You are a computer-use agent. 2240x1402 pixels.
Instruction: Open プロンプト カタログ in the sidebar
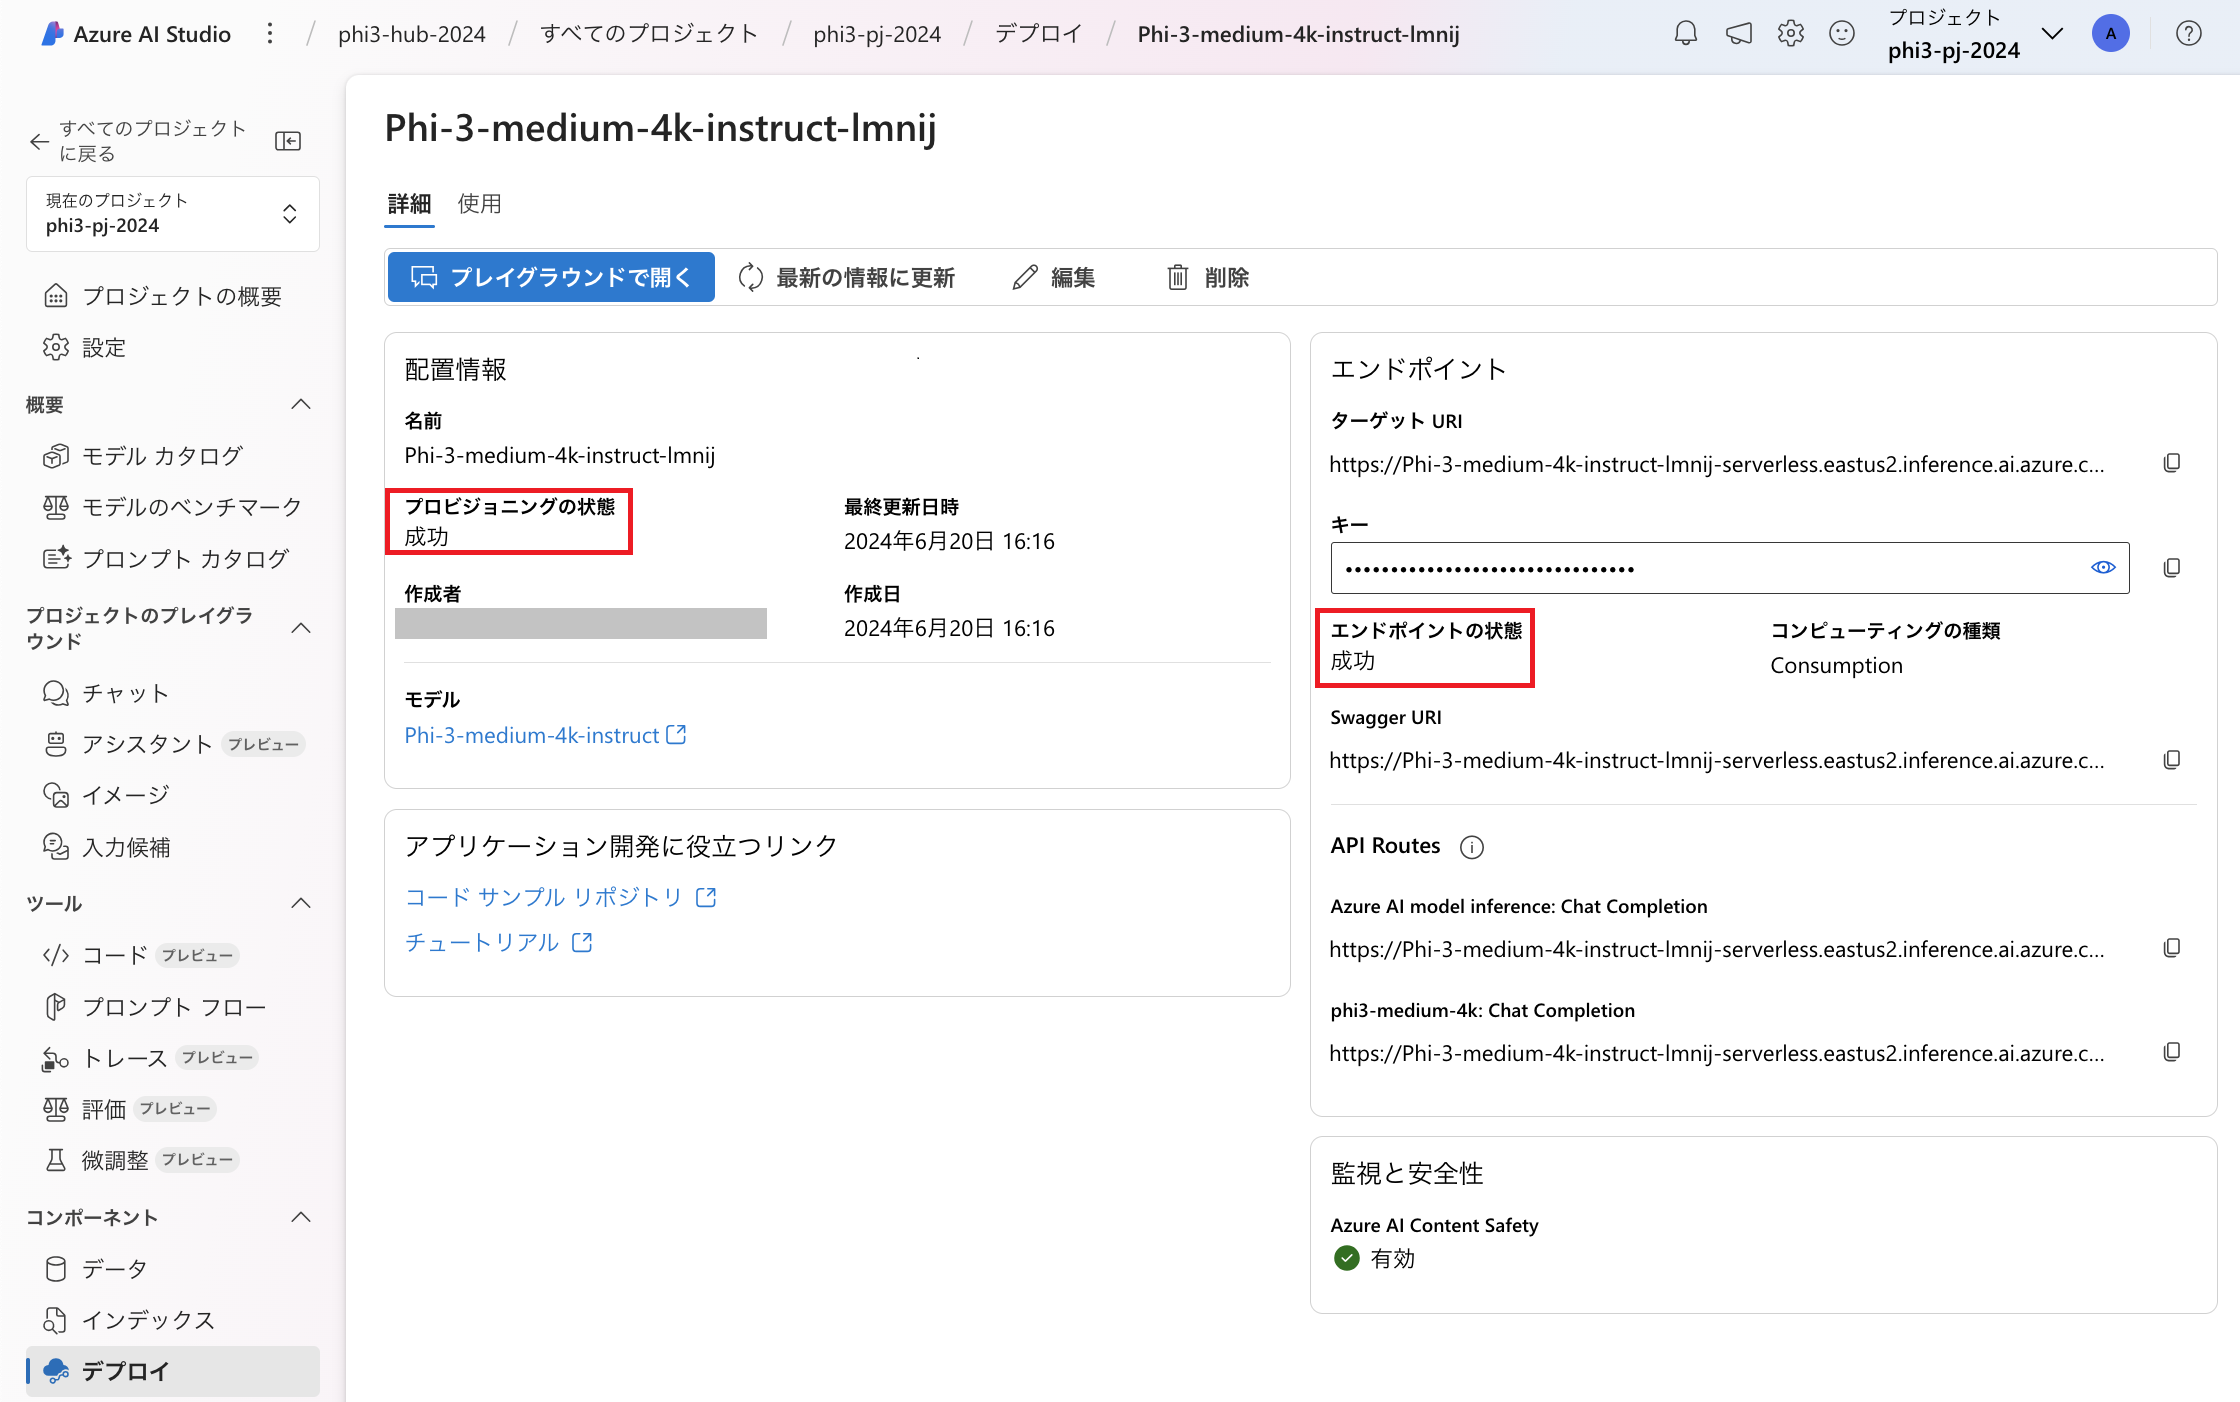pos(173,558)
